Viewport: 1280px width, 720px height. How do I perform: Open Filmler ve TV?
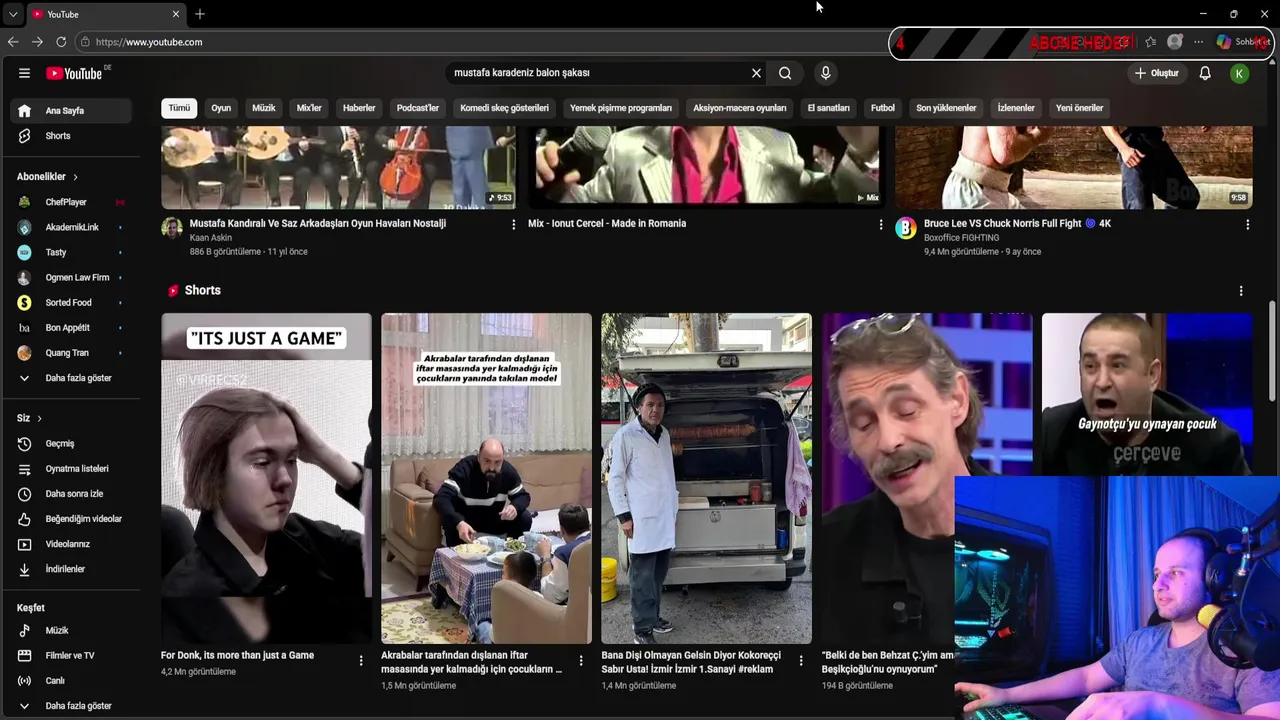point(71,656)
